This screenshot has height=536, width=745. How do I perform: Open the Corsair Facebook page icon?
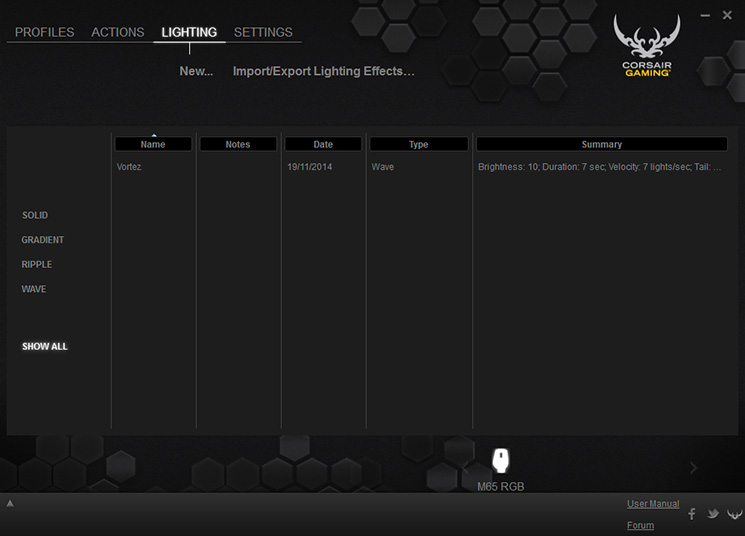[x=692, y=514]
